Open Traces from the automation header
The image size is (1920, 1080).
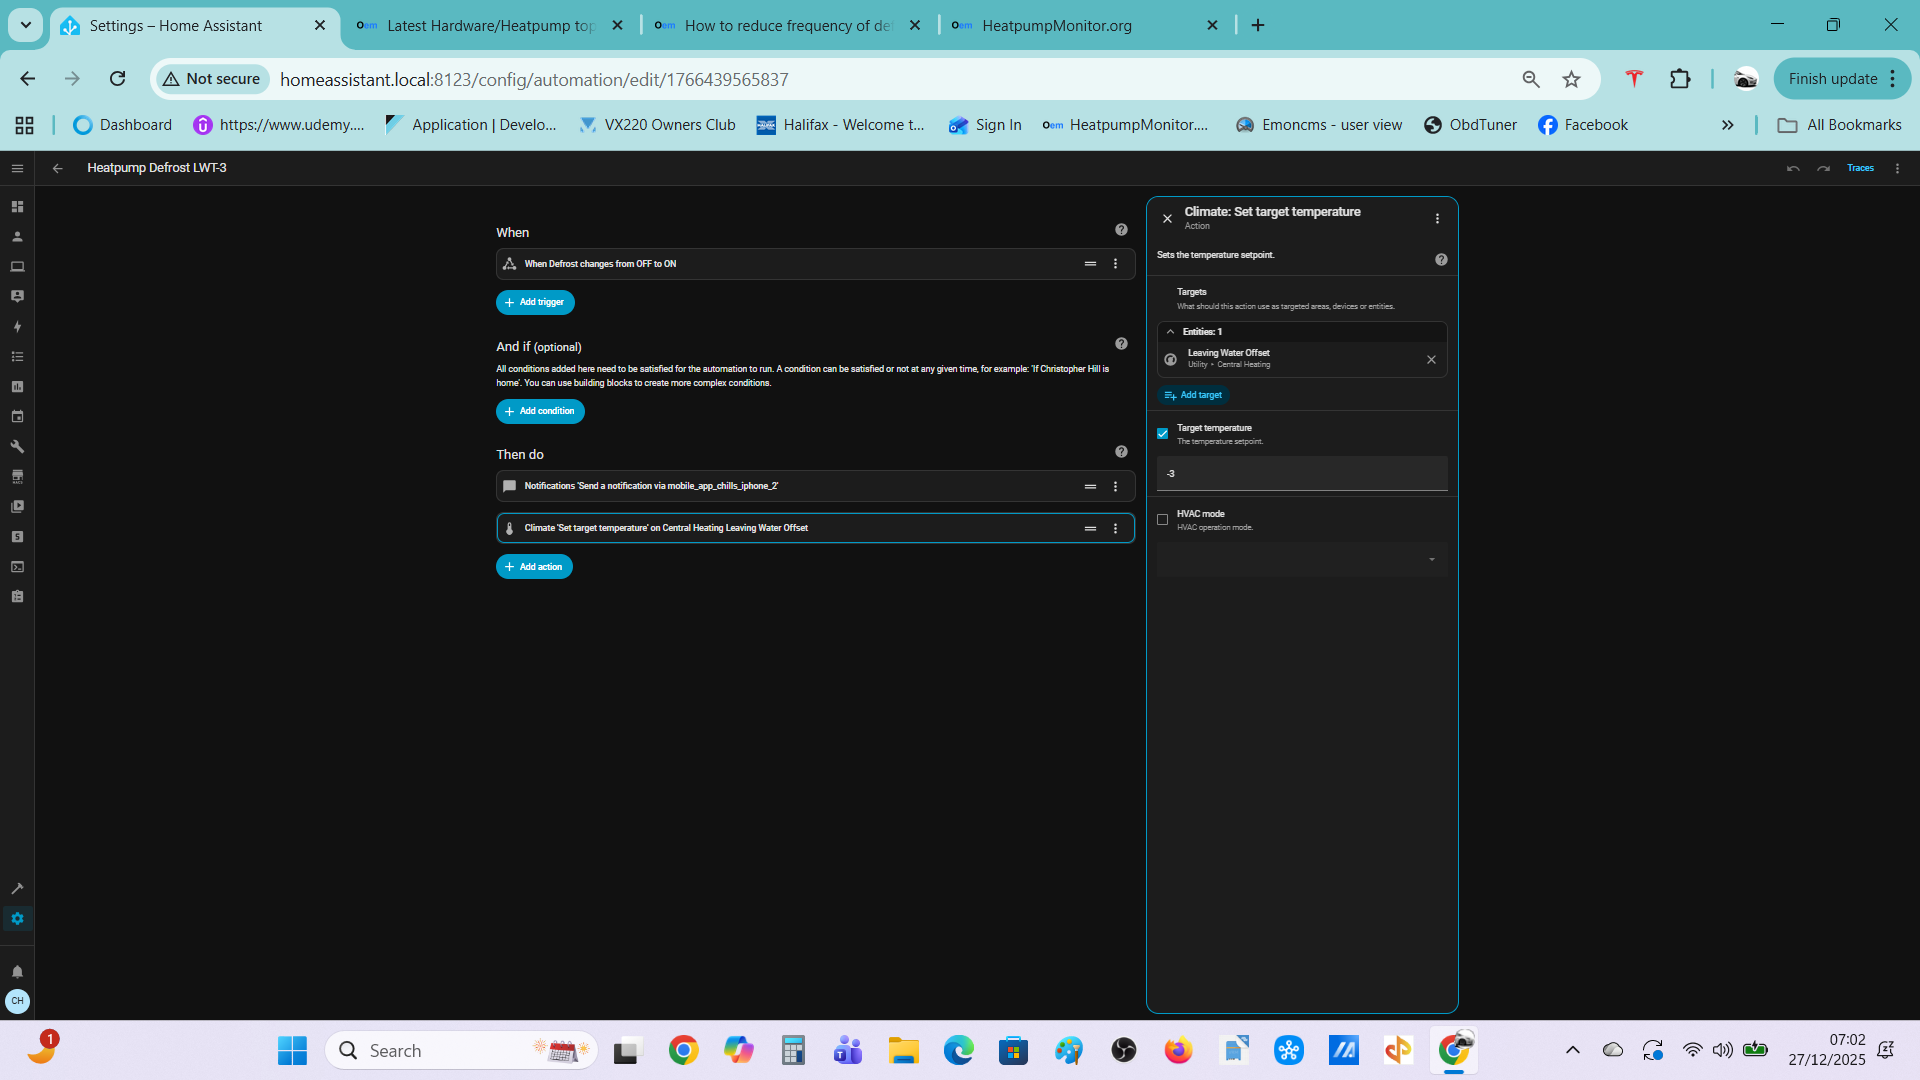point(1860,168)
